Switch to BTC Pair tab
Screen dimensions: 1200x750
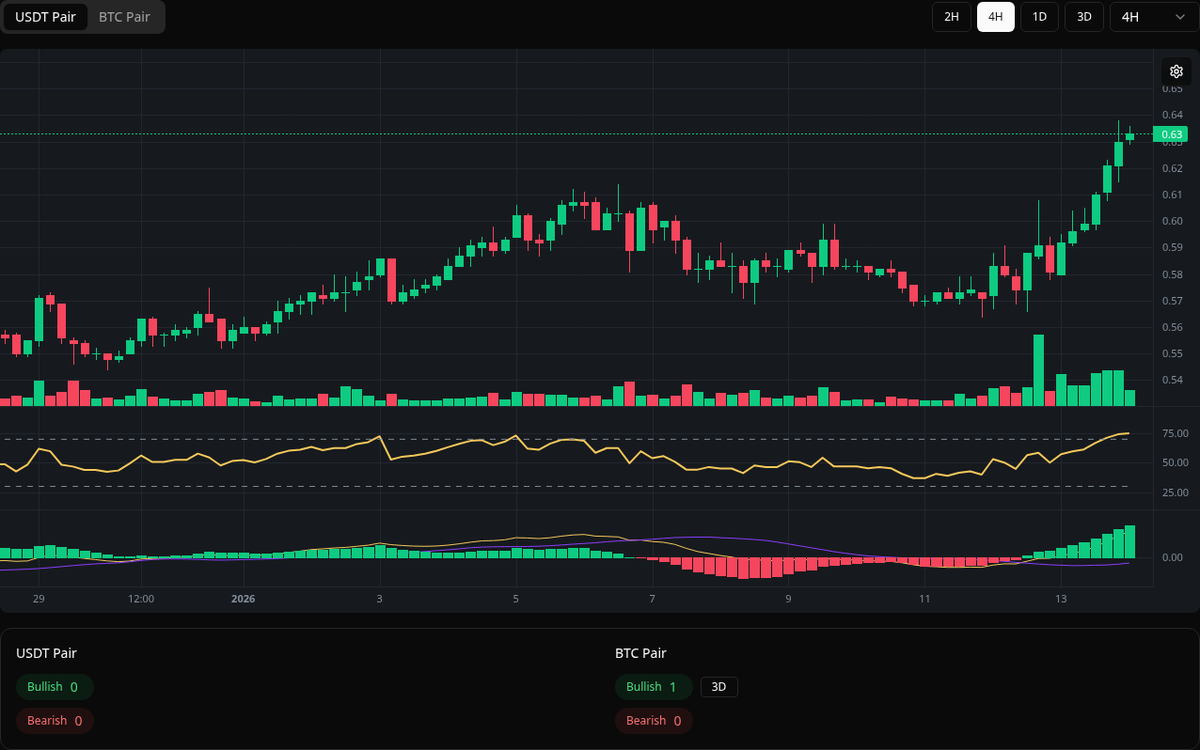pos(125,17)
